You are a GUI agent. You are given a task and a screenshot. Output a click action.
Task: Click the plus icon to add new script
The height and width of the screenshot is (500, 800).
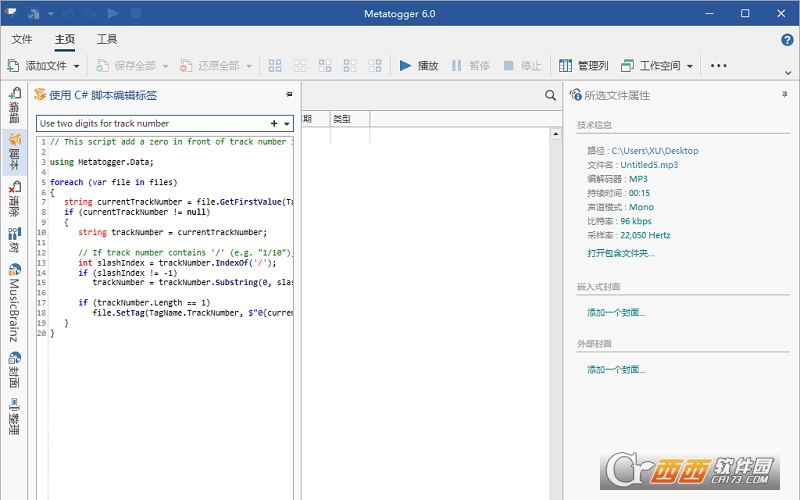click(274, 123)
